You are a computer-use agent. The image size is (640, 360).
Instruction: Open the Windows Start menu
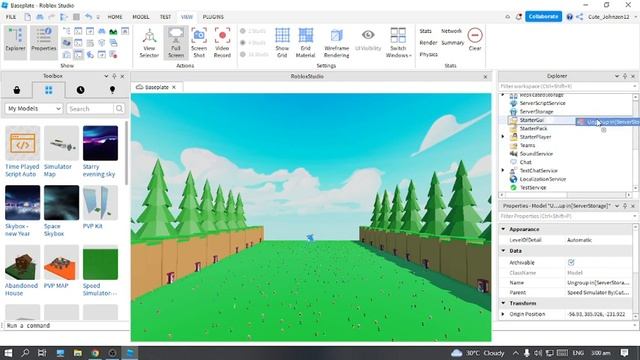[x=8, y=353]
